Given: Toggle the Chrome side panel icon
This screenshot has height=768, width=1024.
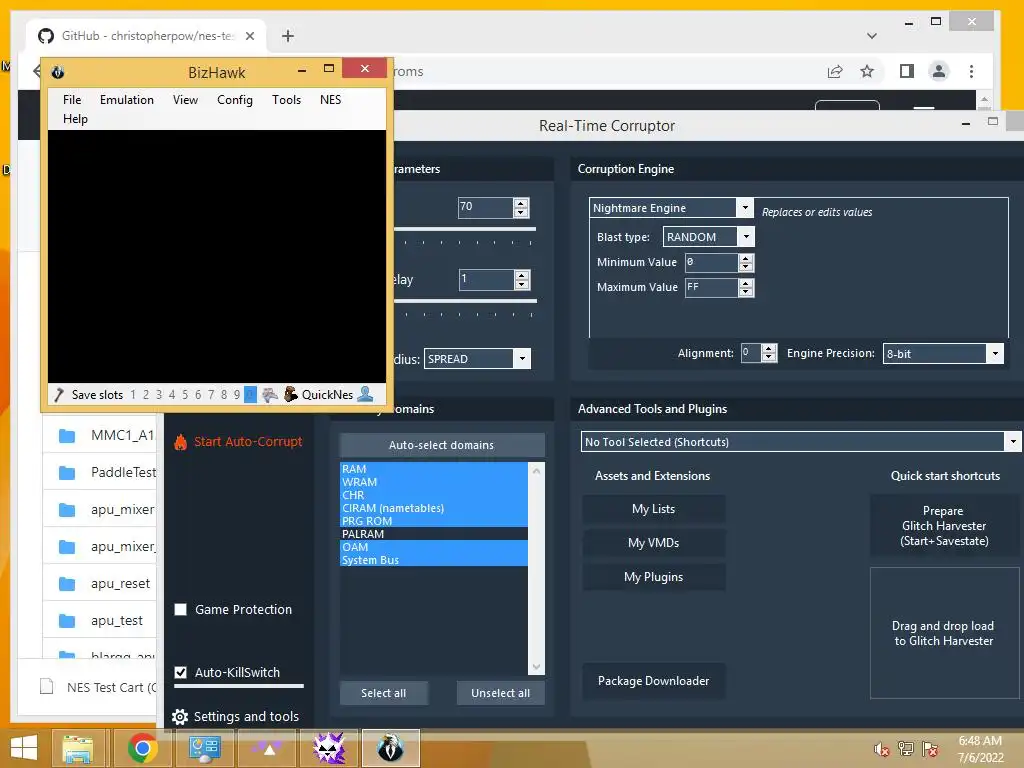Looking at the screenshot, I should coord(906,71).
